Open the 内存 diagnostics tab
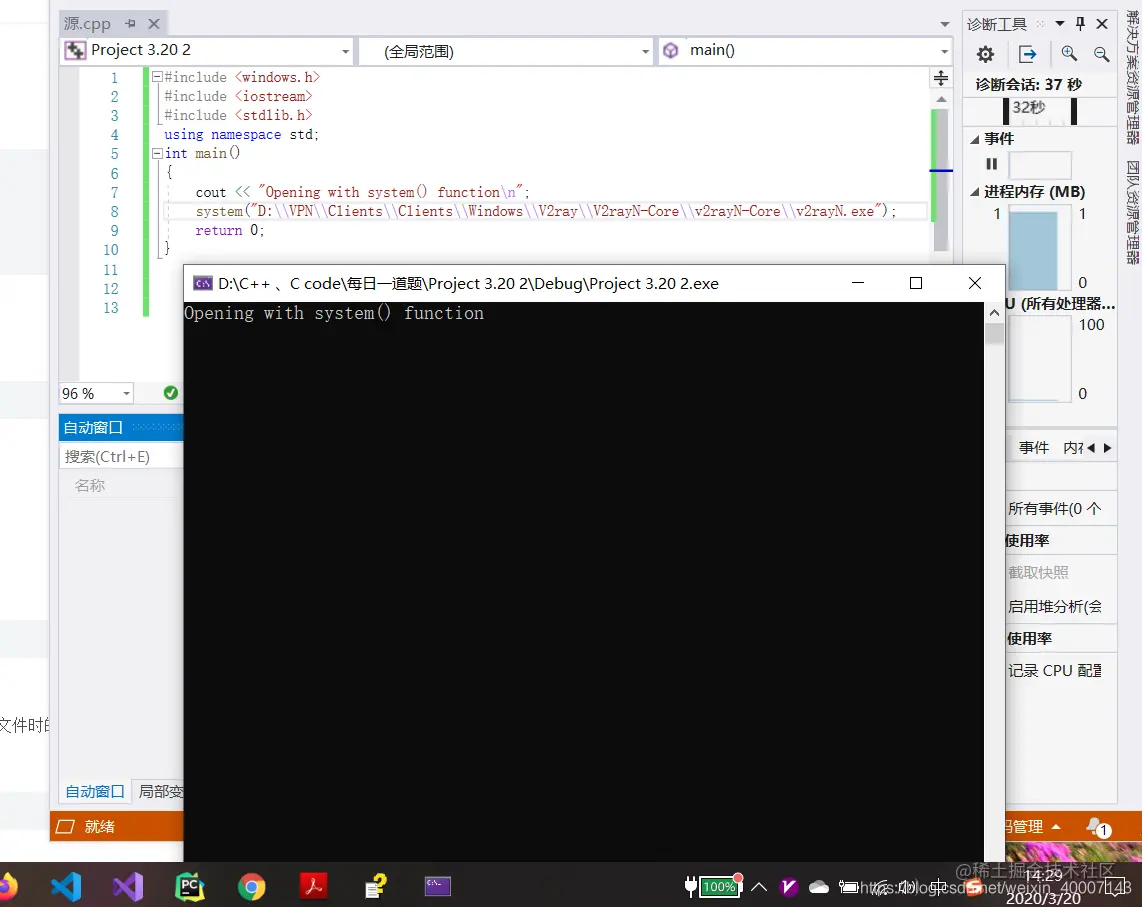1142x907 pixels. click(x=1073, y=447)
